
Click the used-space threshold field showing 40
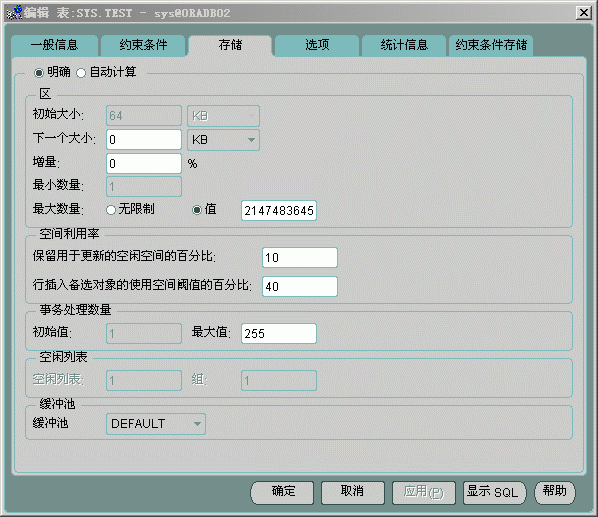coord(300,286)
